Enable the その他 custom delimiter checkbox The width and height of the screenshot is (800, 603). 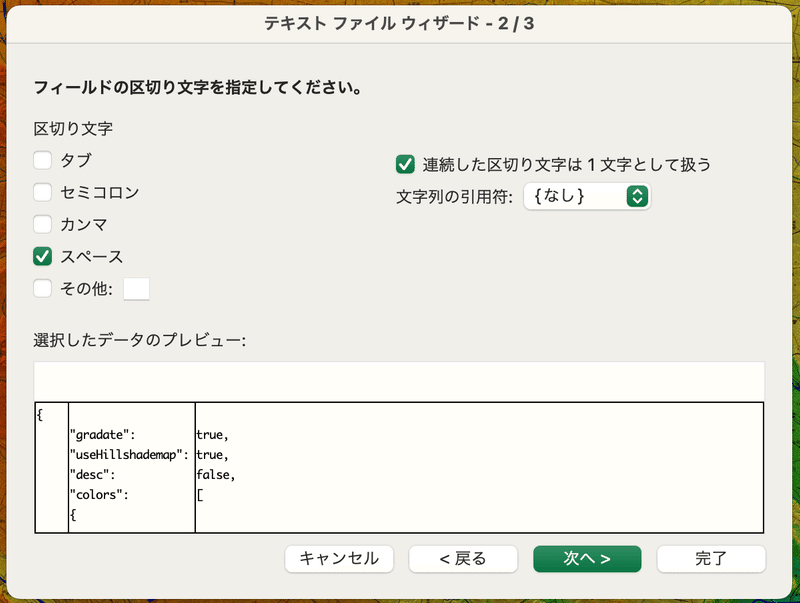click(42, 288)
